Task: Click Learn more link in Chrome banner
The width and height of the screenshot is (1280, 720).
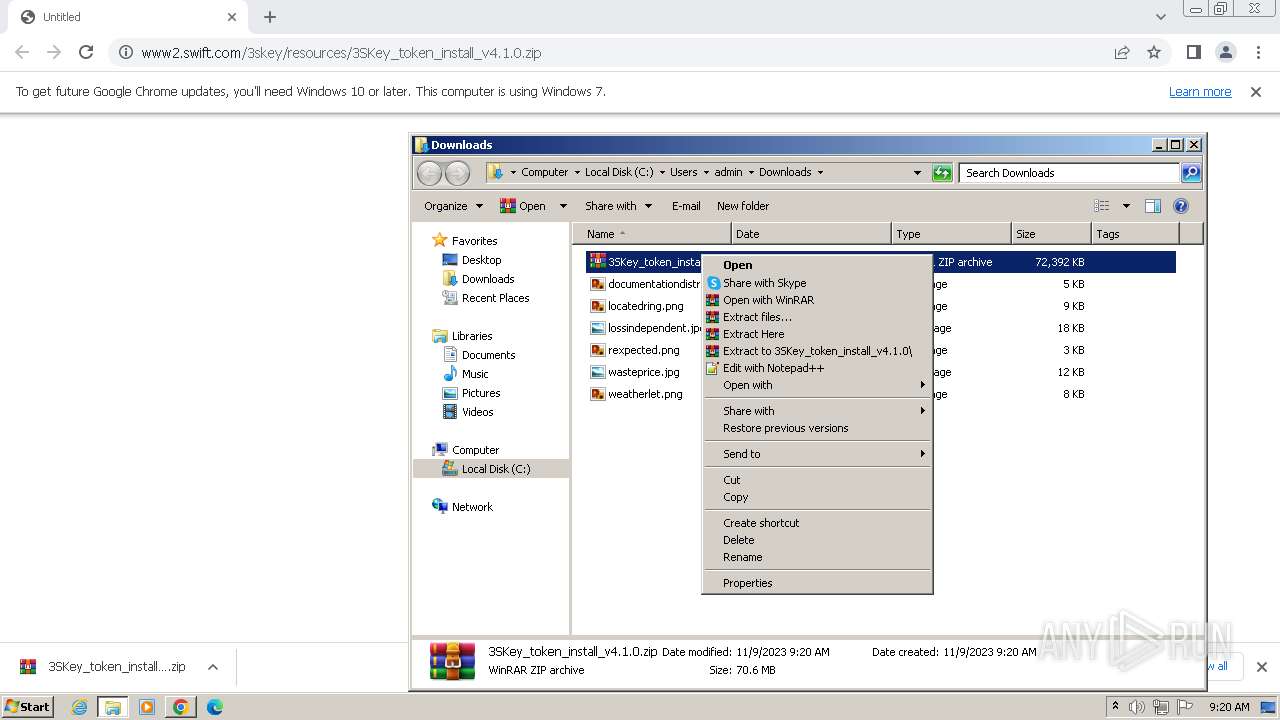Action: pyautogui.click(x=1200, y=92)
